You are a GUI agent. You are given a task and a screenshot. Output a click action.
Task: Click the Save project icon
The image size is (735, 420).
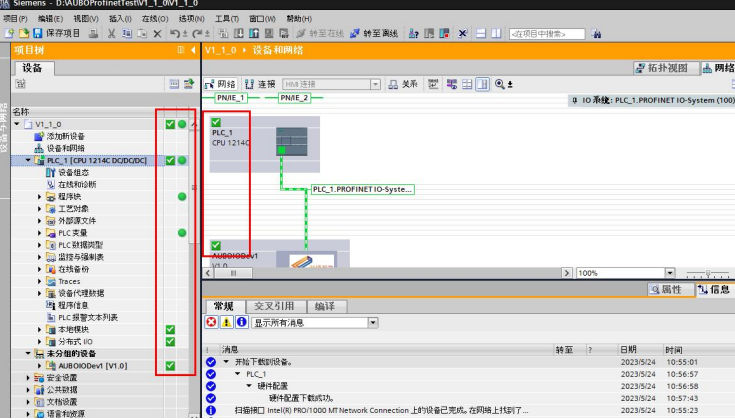(x=38, y=33)
